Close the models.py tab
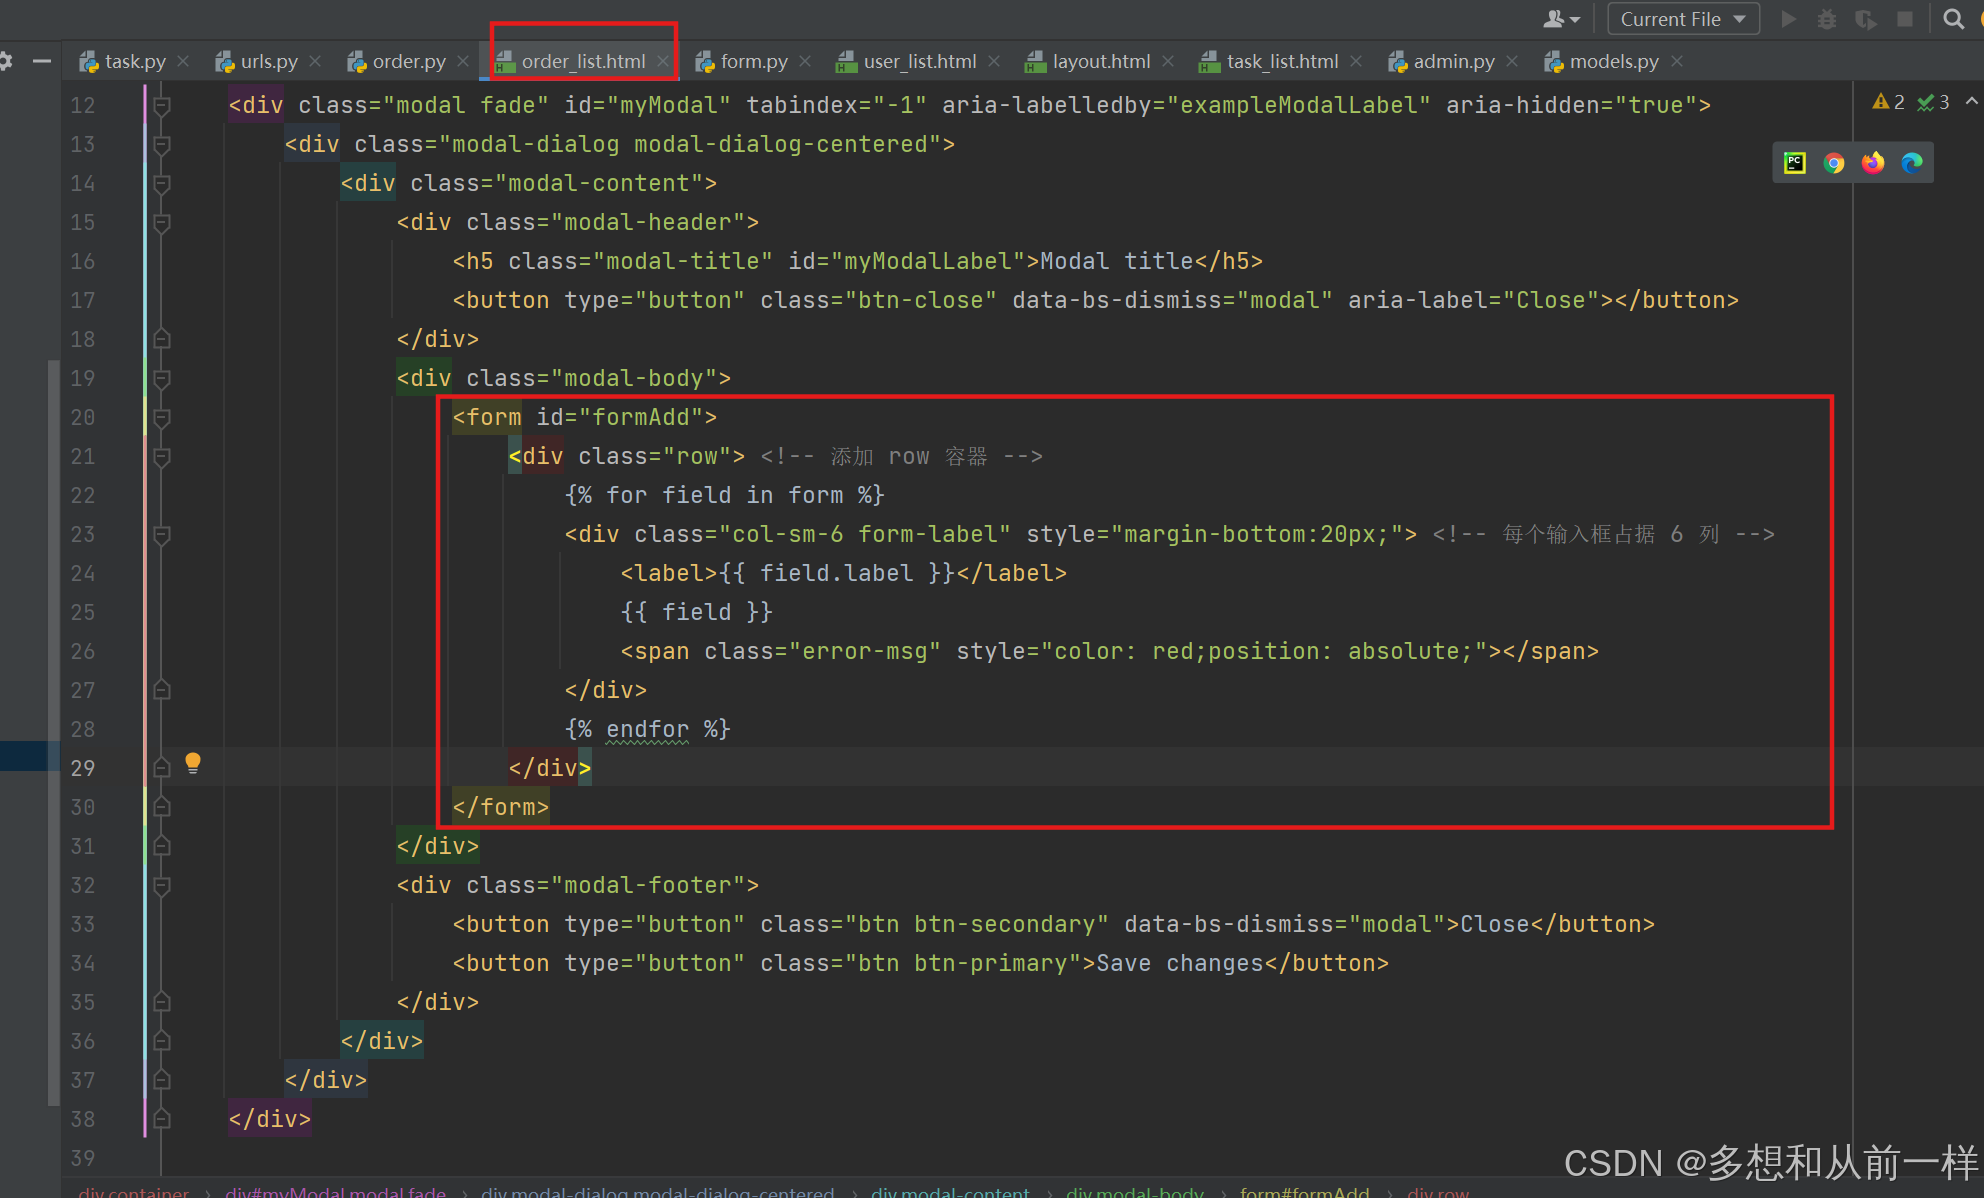The height and width of the screenshot is (1198, 1984). click(1677, 62)
